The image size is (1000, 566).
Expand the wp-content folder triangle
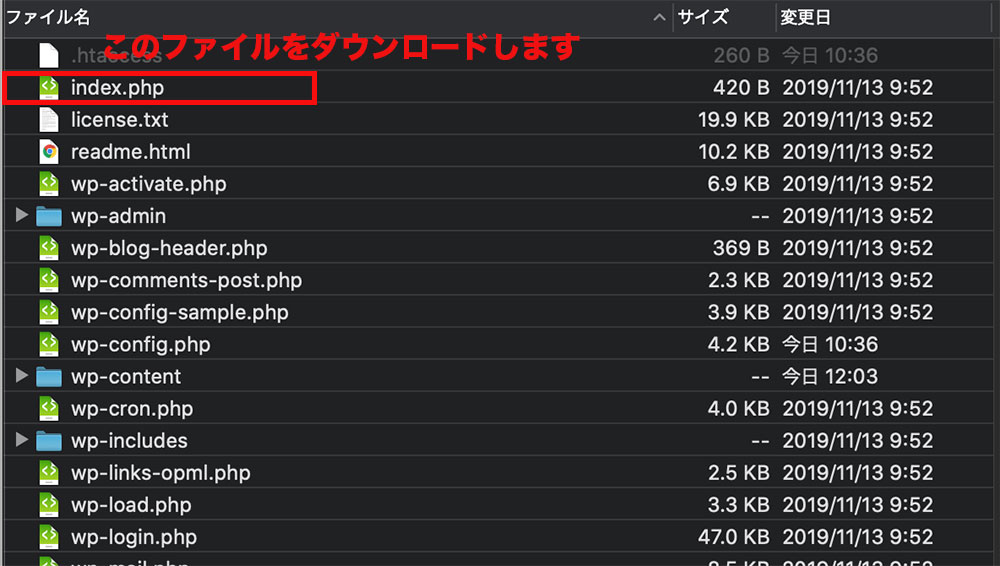pos(22,375)
